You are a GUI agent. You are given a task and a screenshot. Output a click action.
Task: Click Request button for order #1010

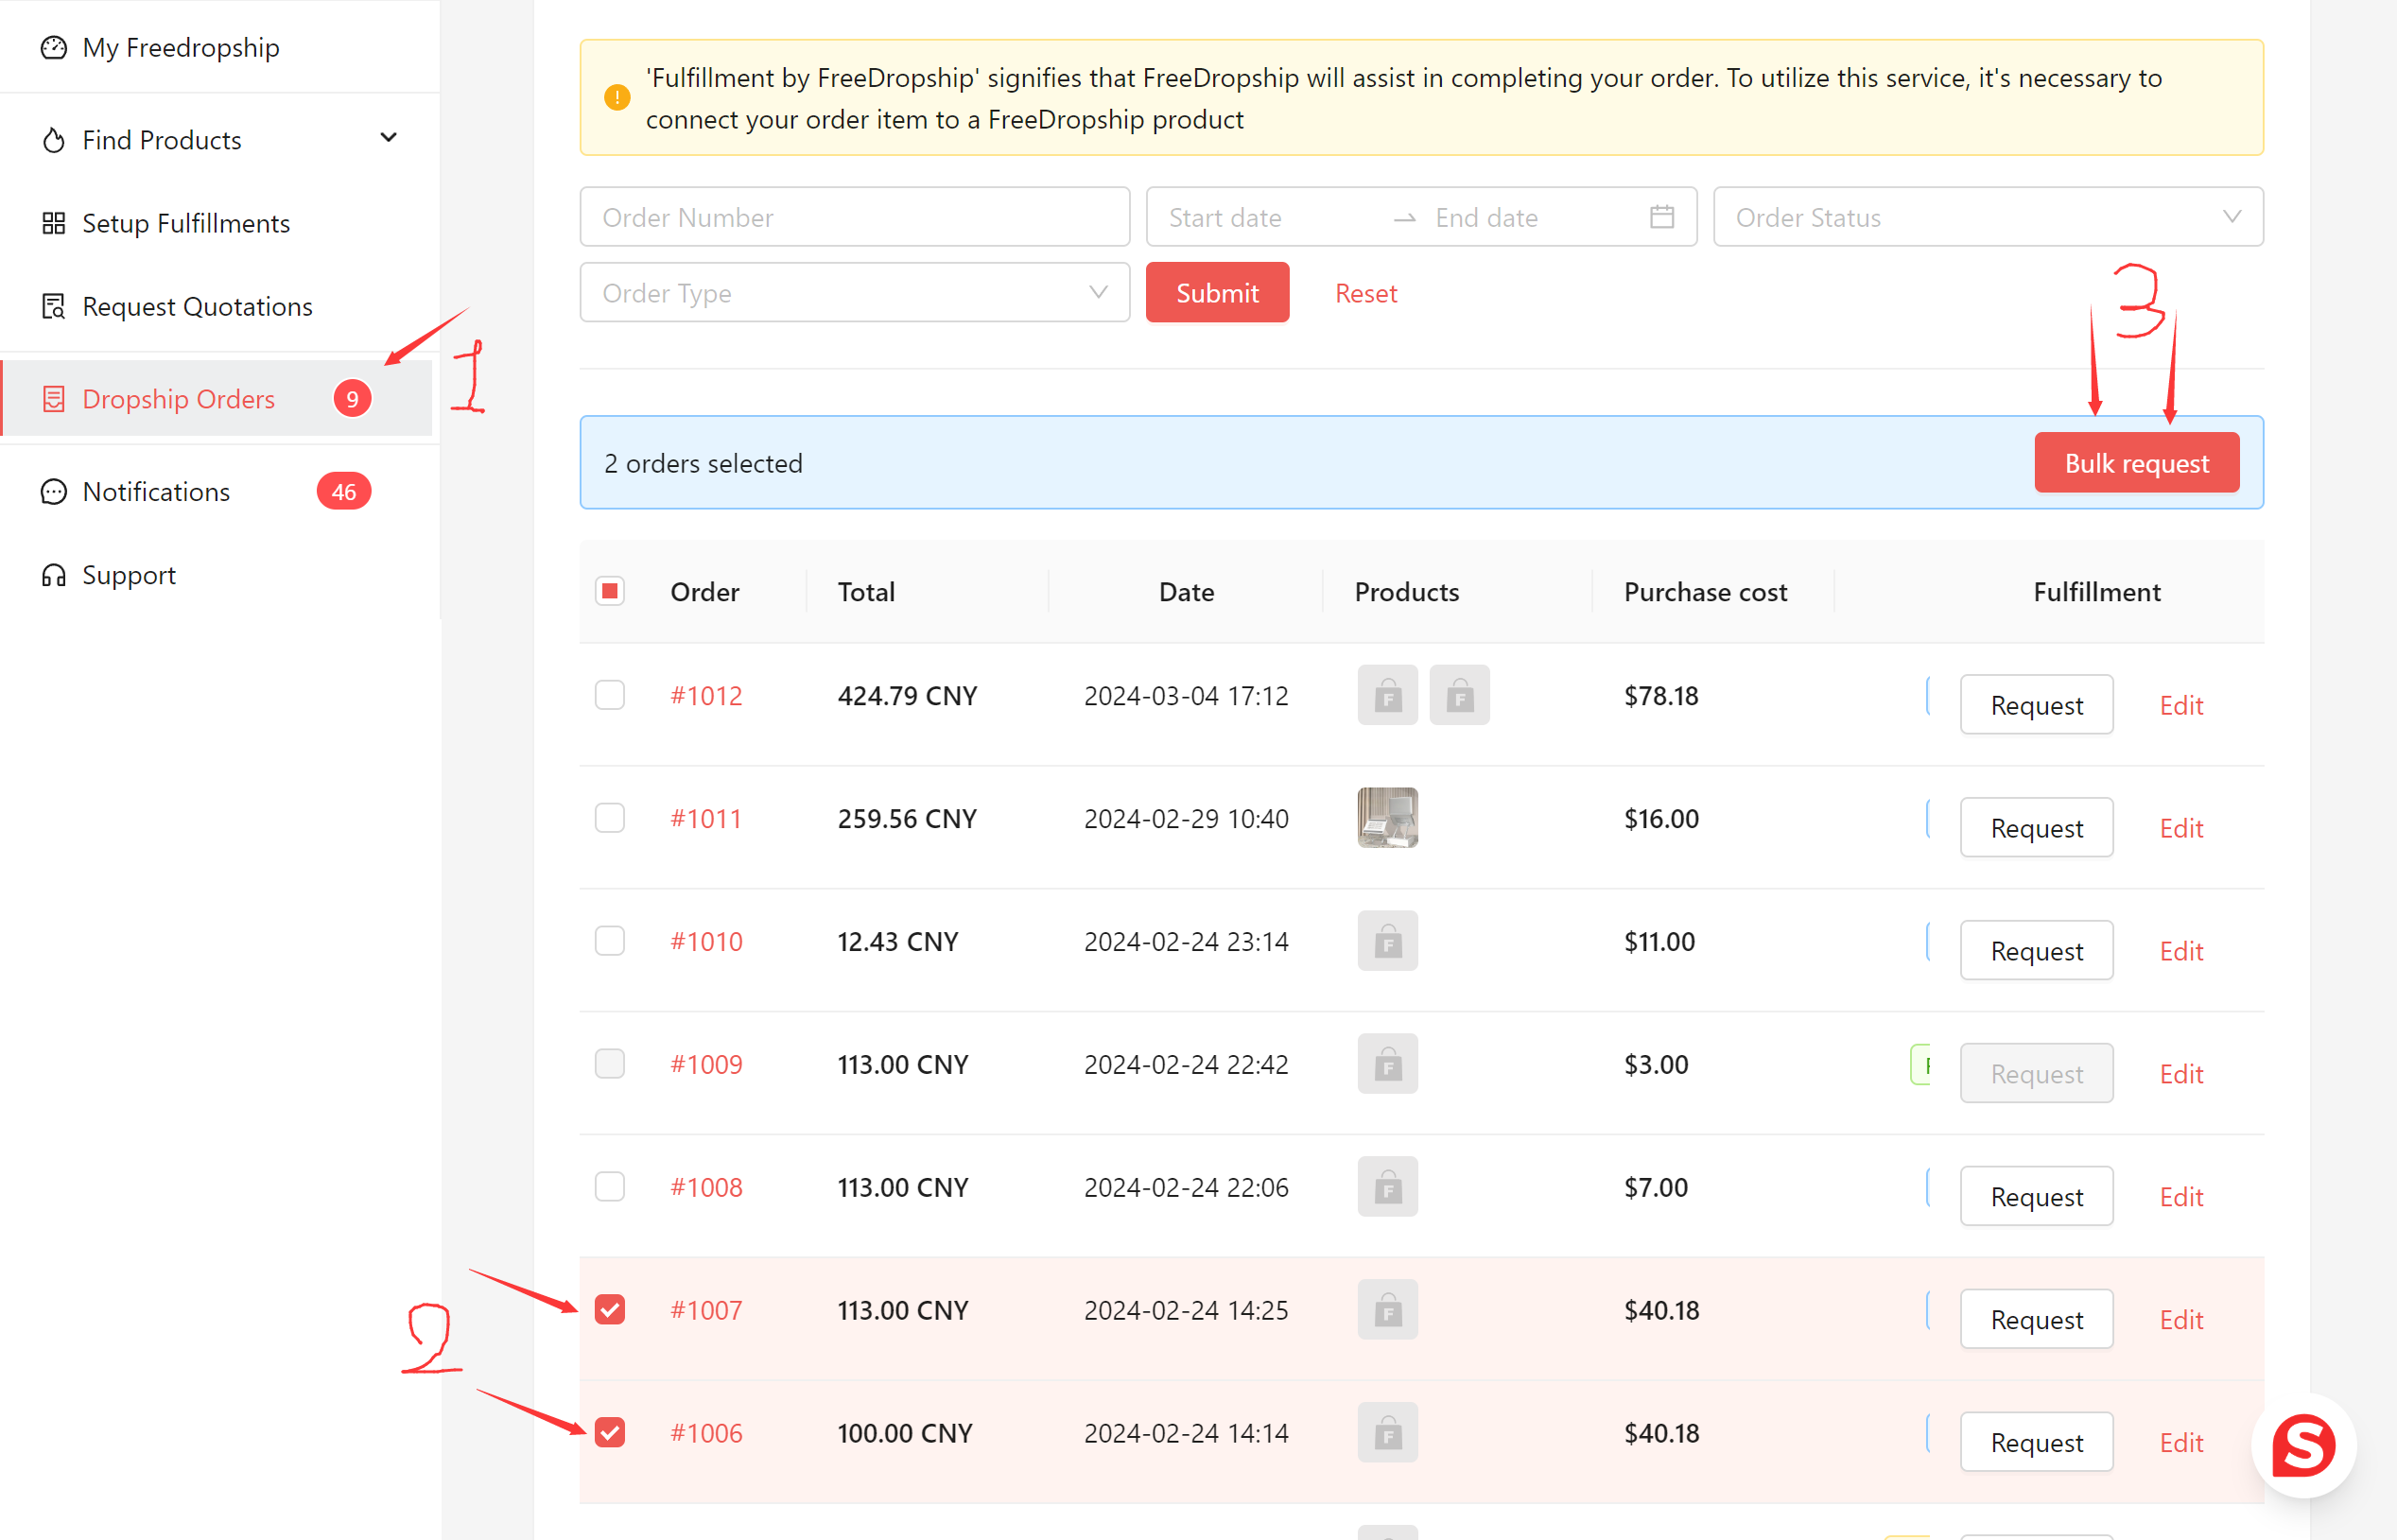[x=2036, y=951]
